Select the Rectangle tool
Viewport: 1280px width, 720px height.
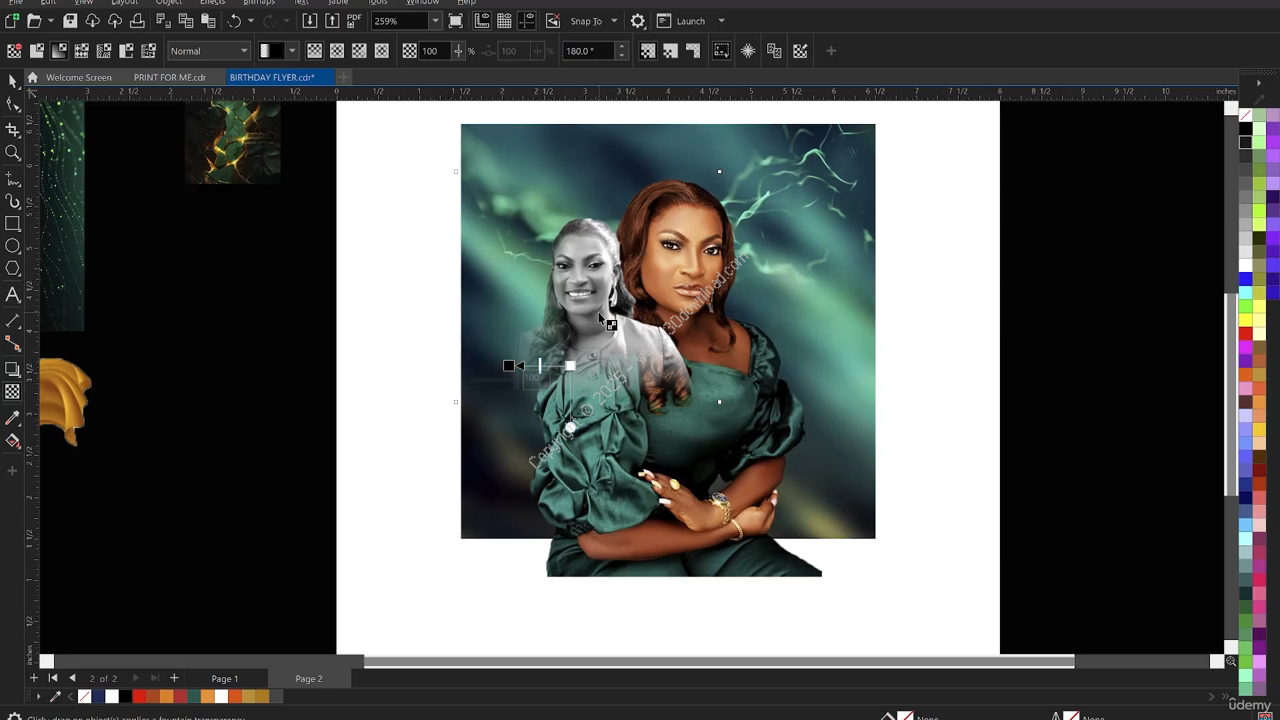pos(12,224)
